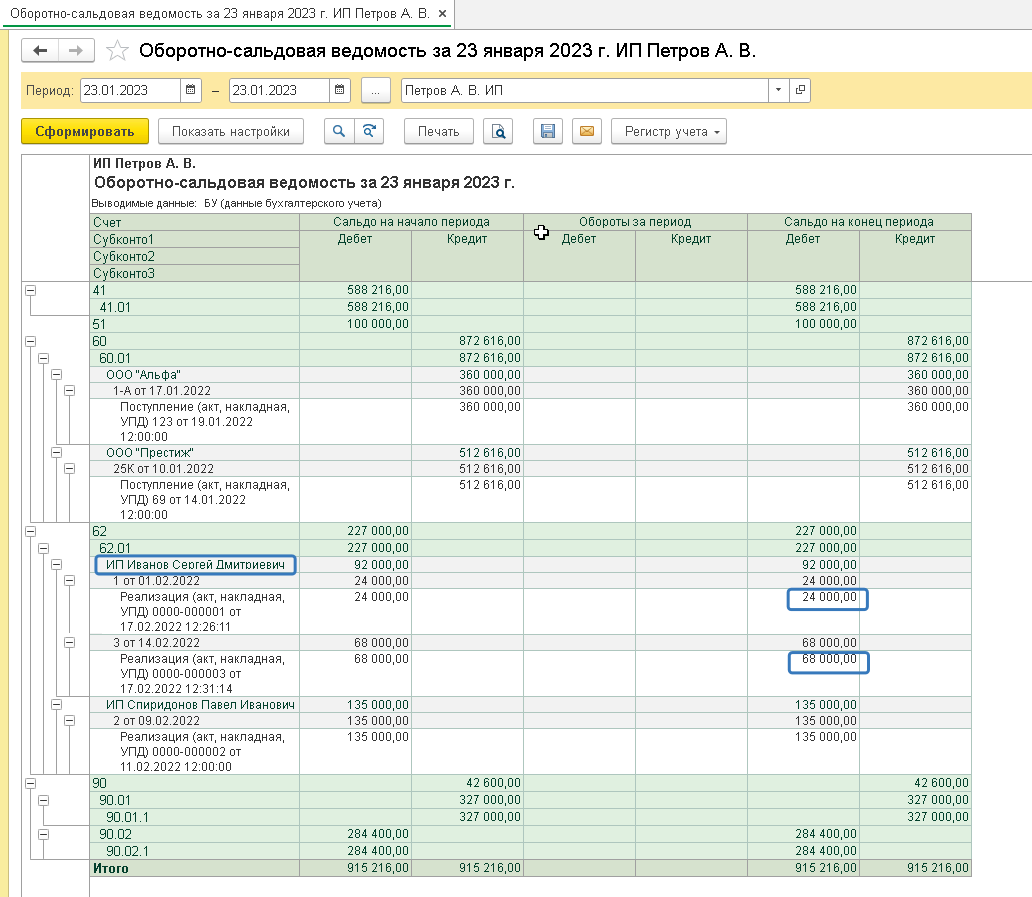Image resolution: width=1032 pixels, height=897 pixels.
Task: Collapse account 60 tree group
Action: pos(29,341)
